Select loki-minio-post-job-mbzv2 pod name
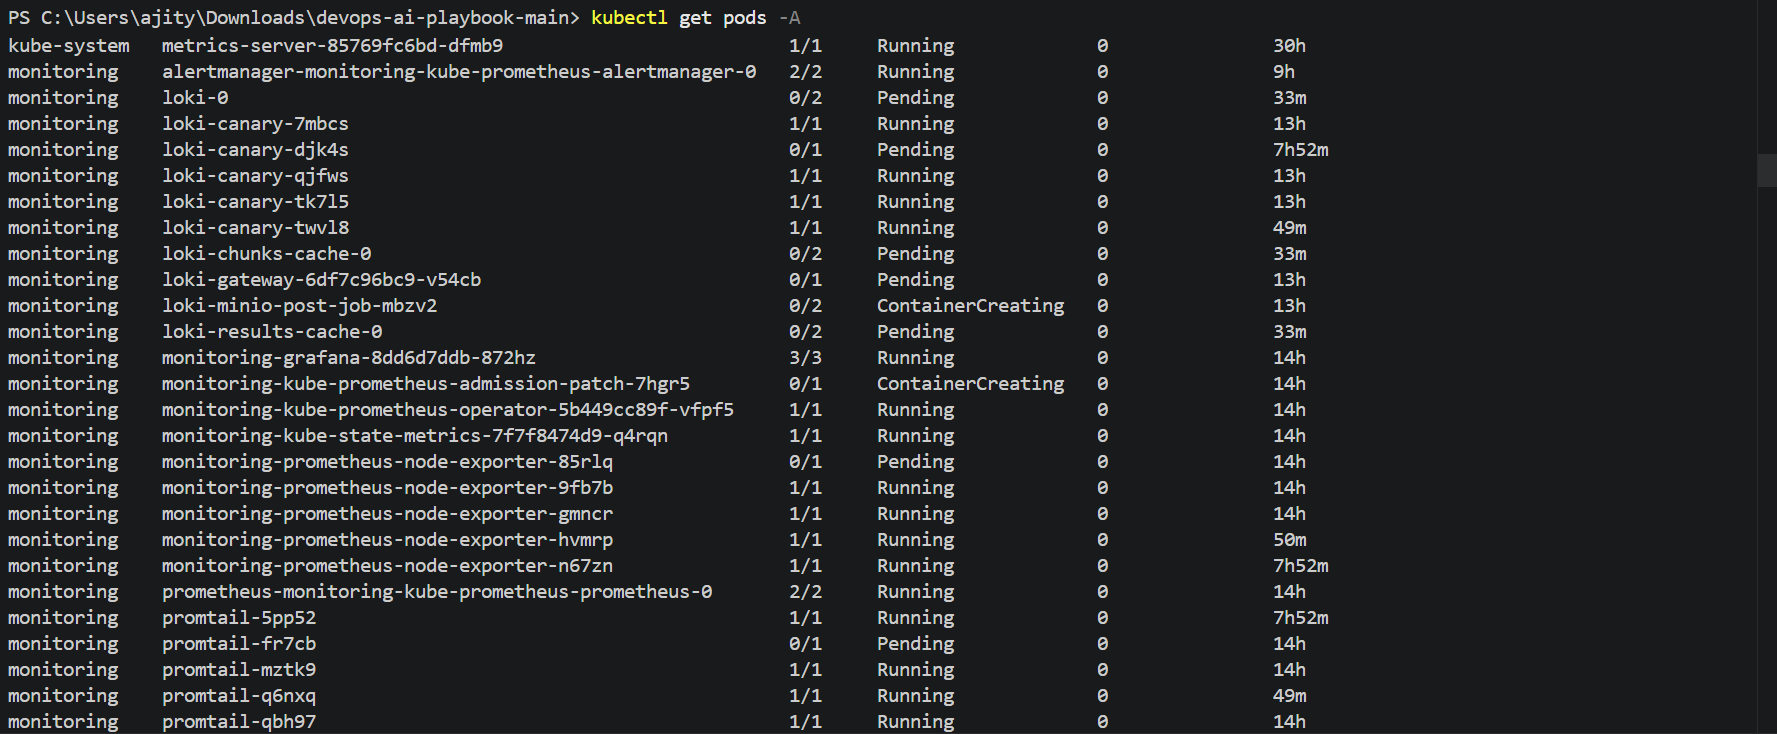The height and width of the screenshot is (734, 1777). [299, 306]
